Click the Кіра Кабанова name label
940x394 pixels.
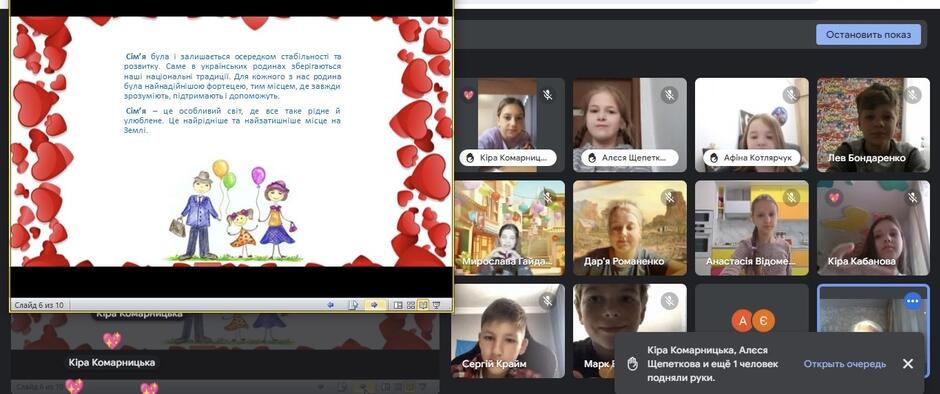pyautogui.click(x=861, y=261)
